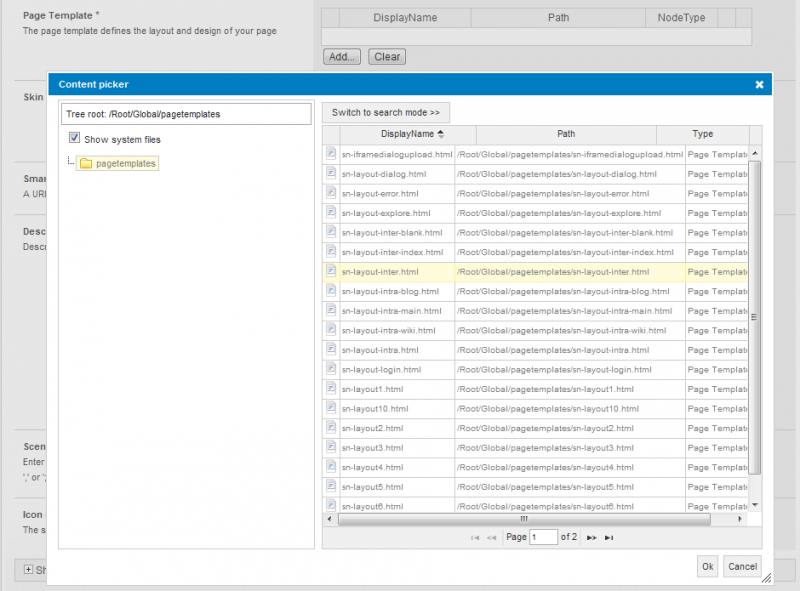The width and height of the screenshot is (800, 591).
Task: Select sn-layout1.html display name
Action: pos(372,389)
